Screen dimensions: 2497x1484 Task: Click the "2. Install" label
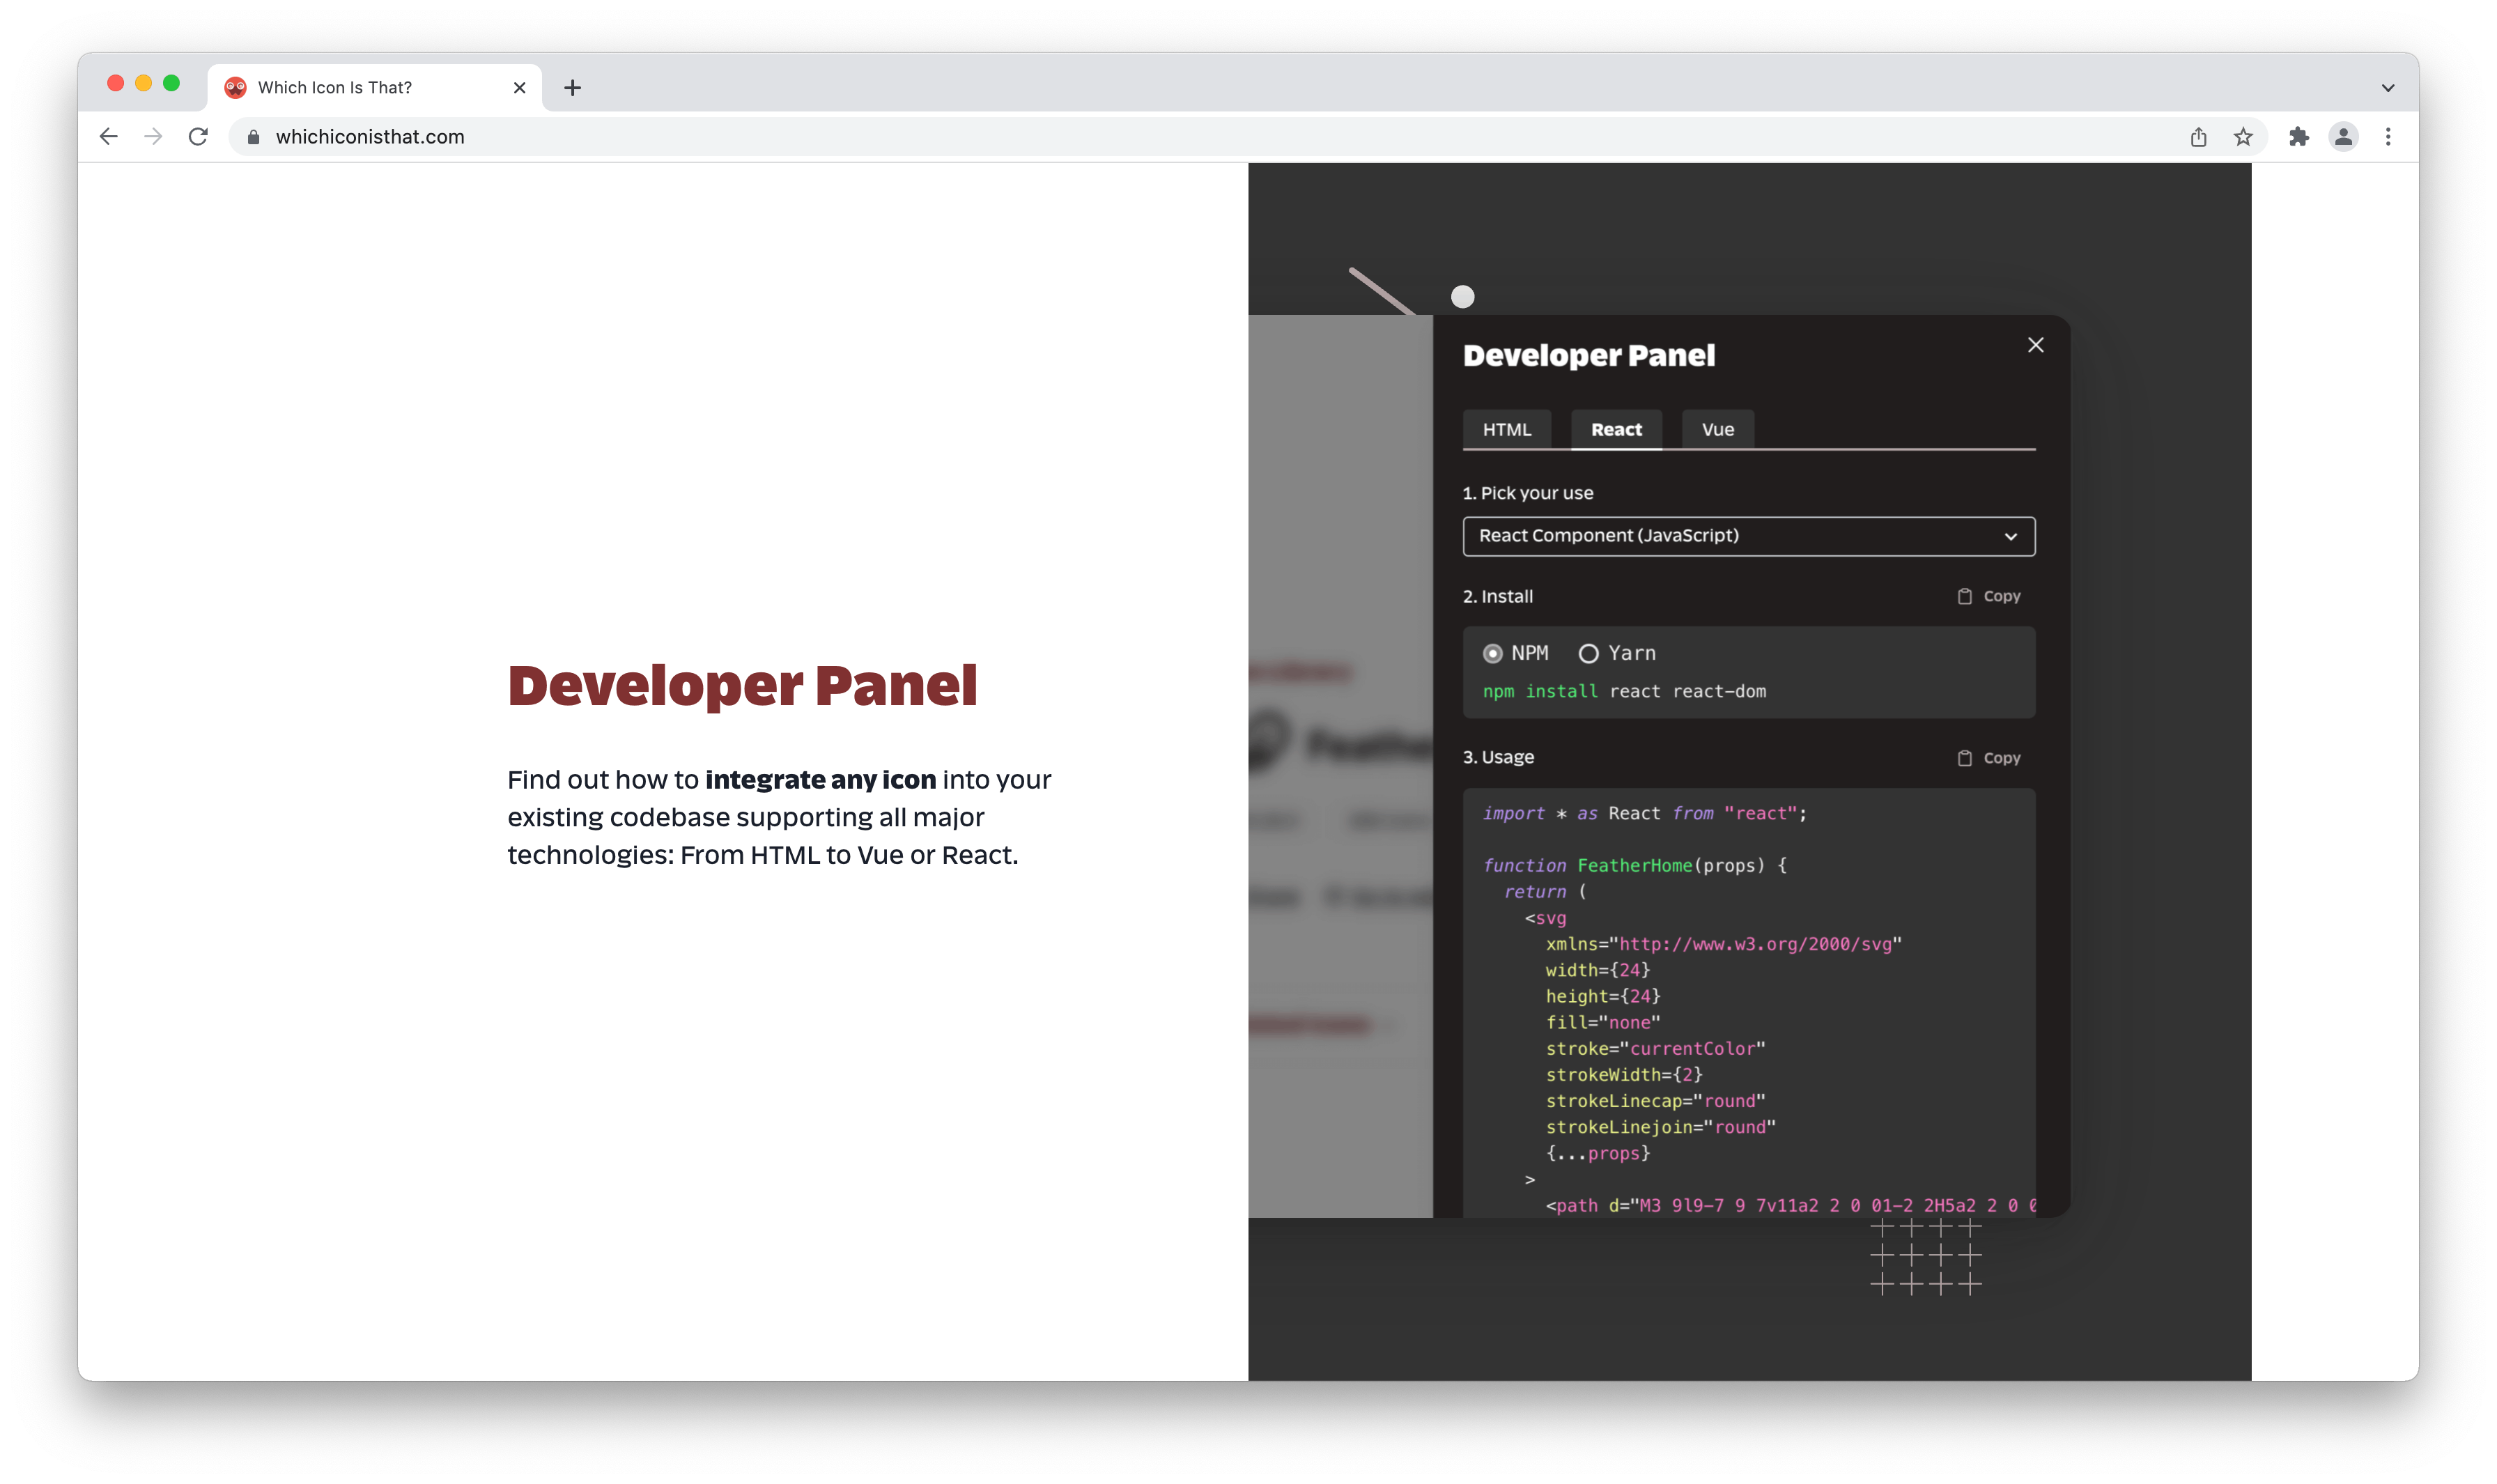pos(1497,596)
